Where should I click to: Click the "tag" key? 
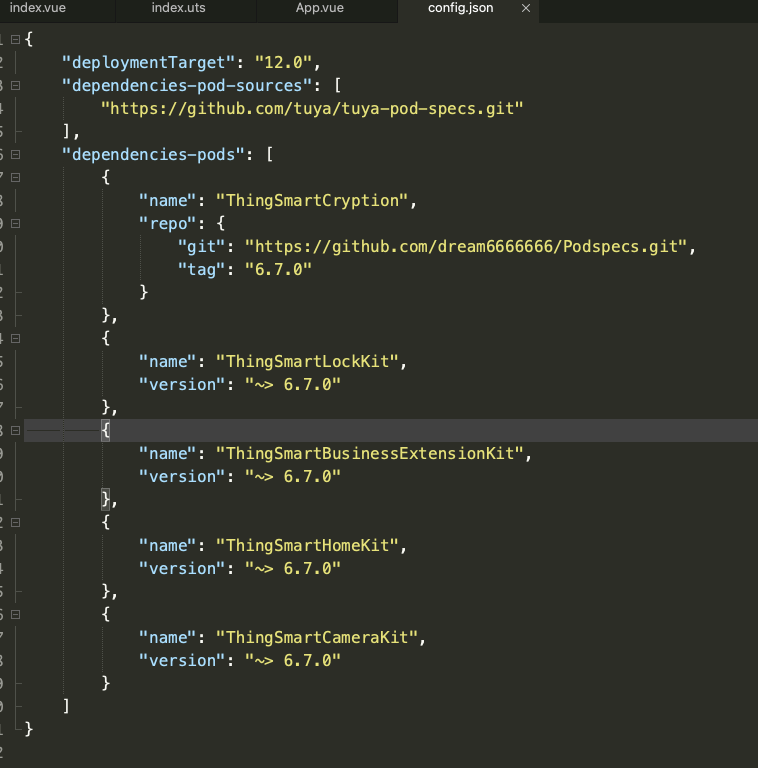click(201, 269)
